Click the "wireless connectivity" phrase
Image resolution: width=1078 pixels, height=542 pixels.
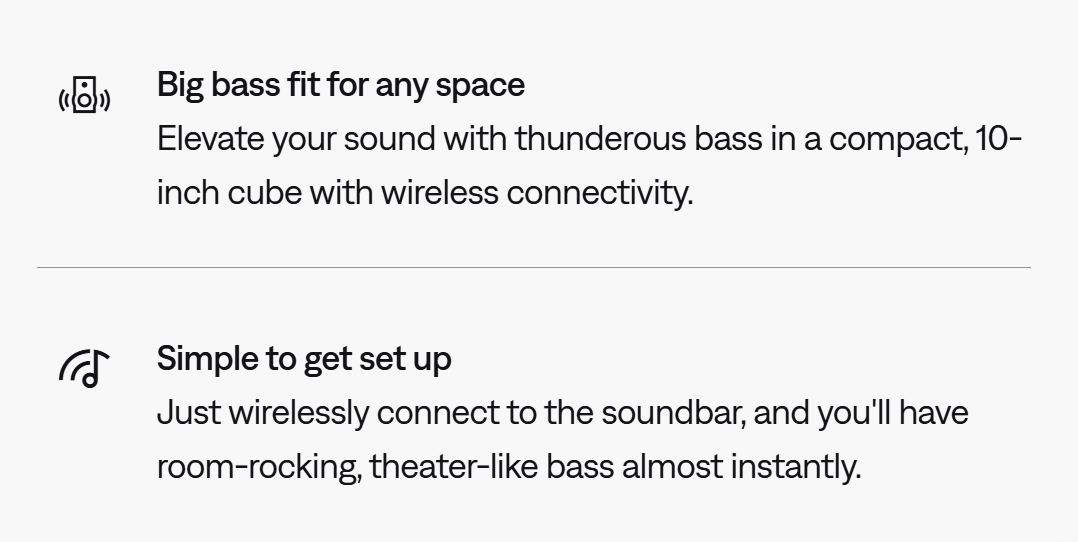click(535, 192)
